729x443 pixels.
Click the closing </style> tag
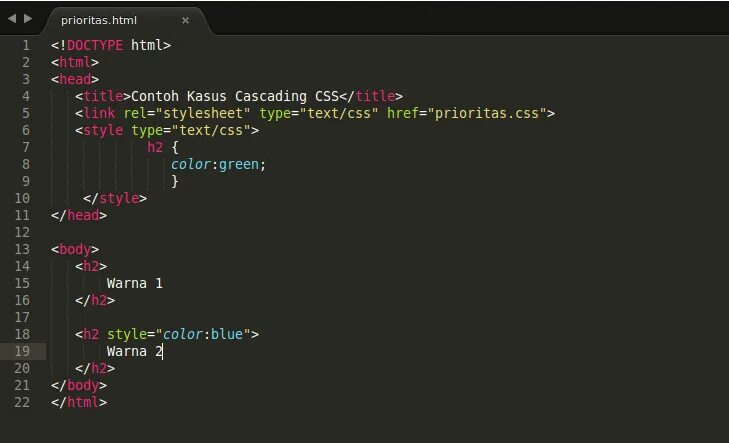coord(115,198)
